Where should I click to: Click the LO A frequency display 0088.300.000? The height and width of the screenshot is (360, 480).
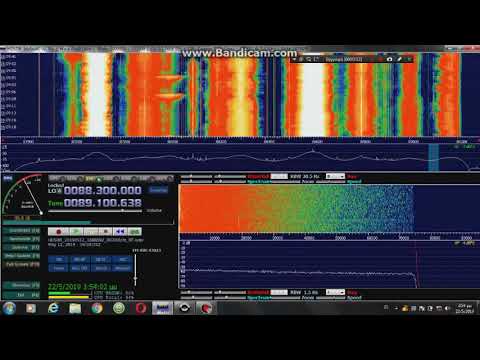tap(103, 190)
